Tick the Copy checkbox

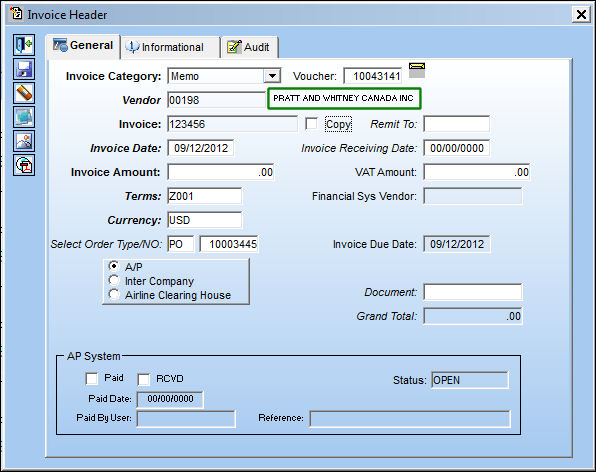click(x=311, y=124)
